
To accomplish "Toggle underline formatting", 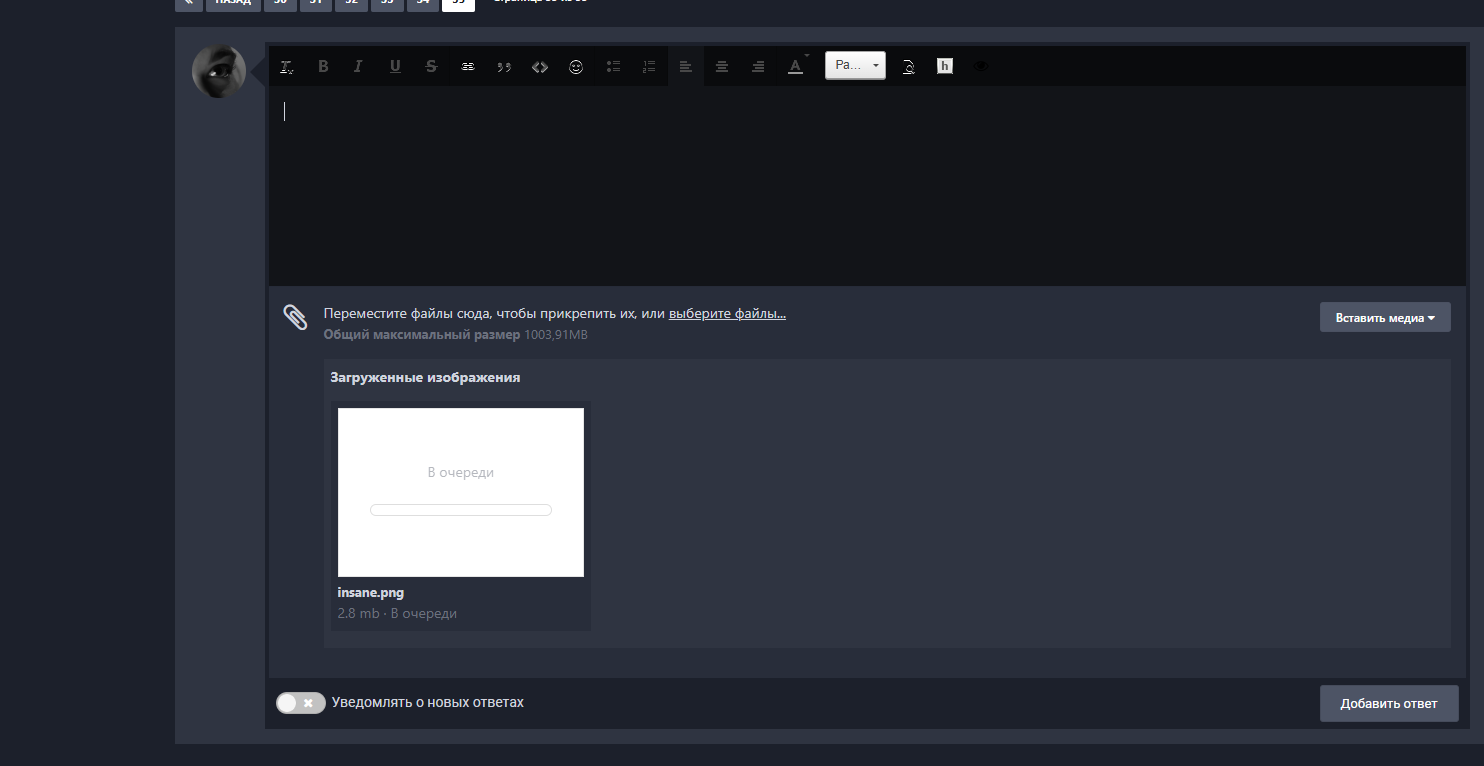I will tap(395, 65).
